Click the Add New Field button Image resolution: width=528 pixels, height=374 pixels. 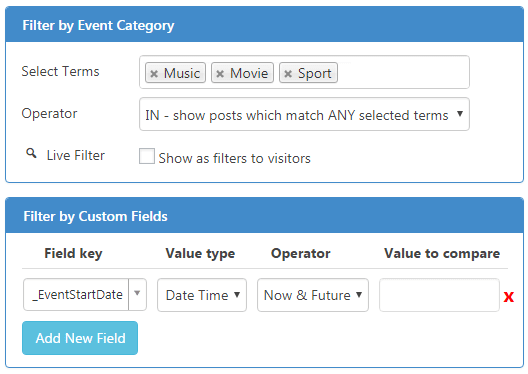point(80,338)
